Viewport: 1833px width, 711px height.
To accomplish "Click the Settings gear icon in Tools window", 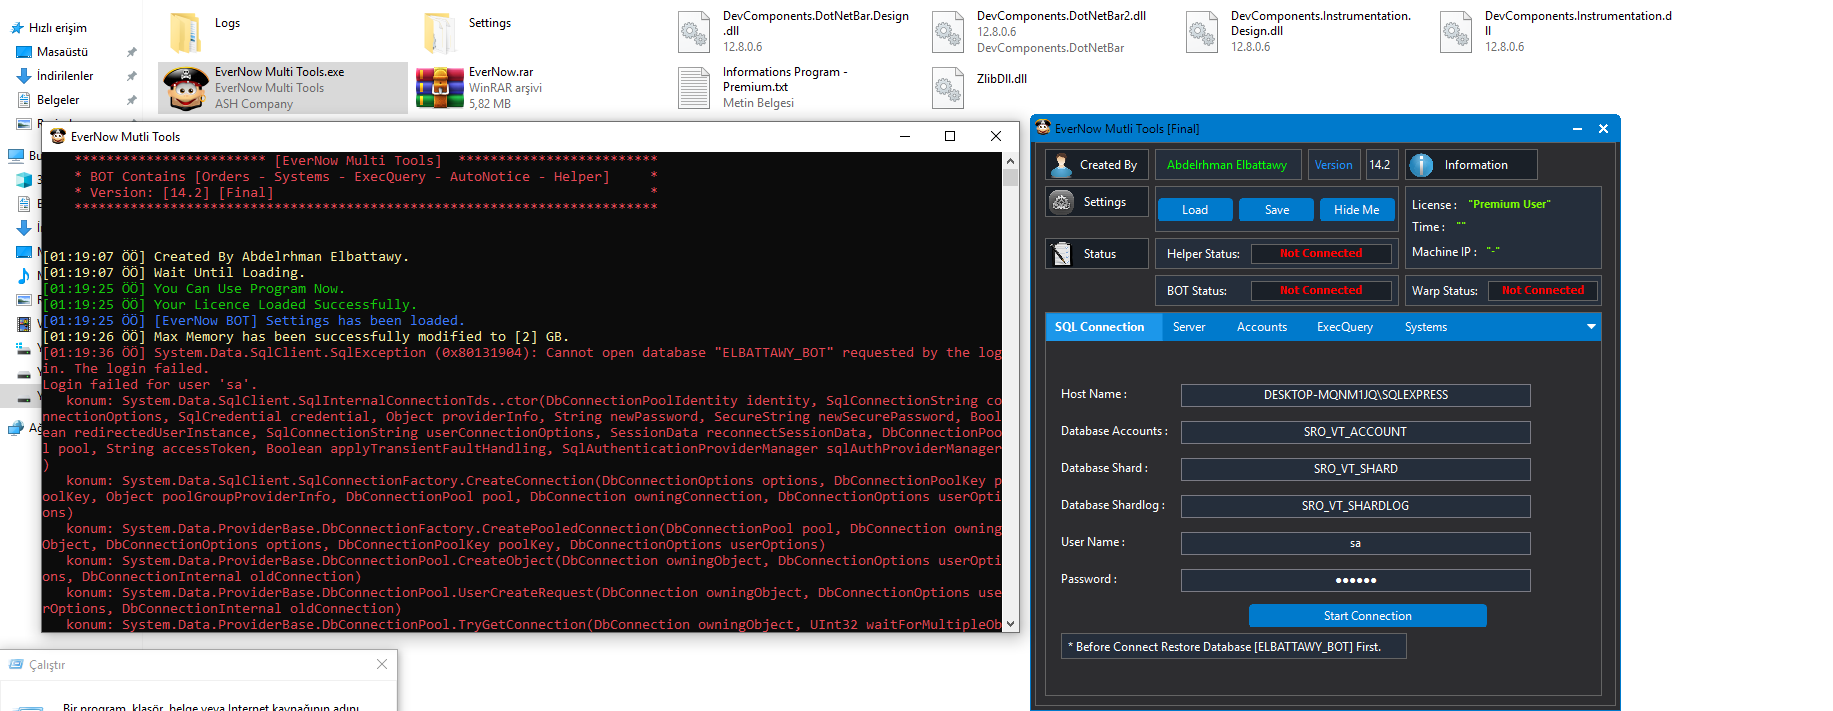I will point(1061,202).
